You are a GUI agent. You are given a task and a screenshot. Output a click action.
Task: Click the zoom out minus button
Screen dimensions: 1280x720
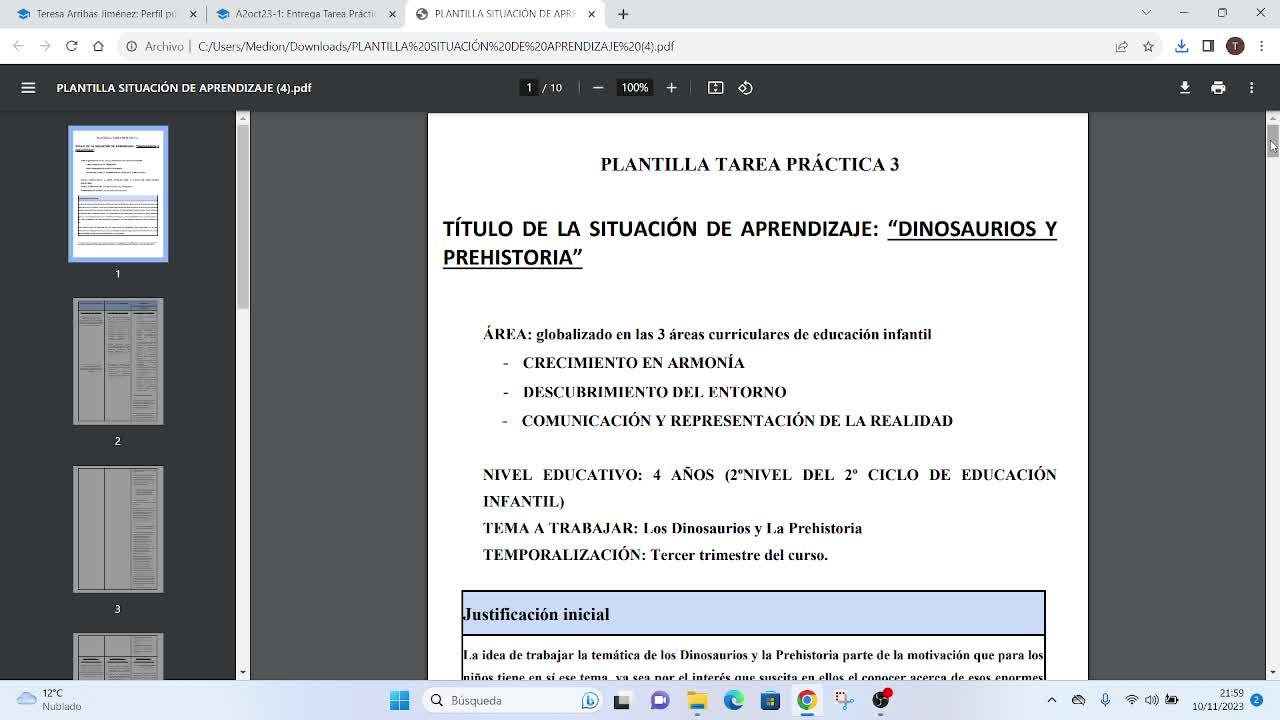click(598, 88)
